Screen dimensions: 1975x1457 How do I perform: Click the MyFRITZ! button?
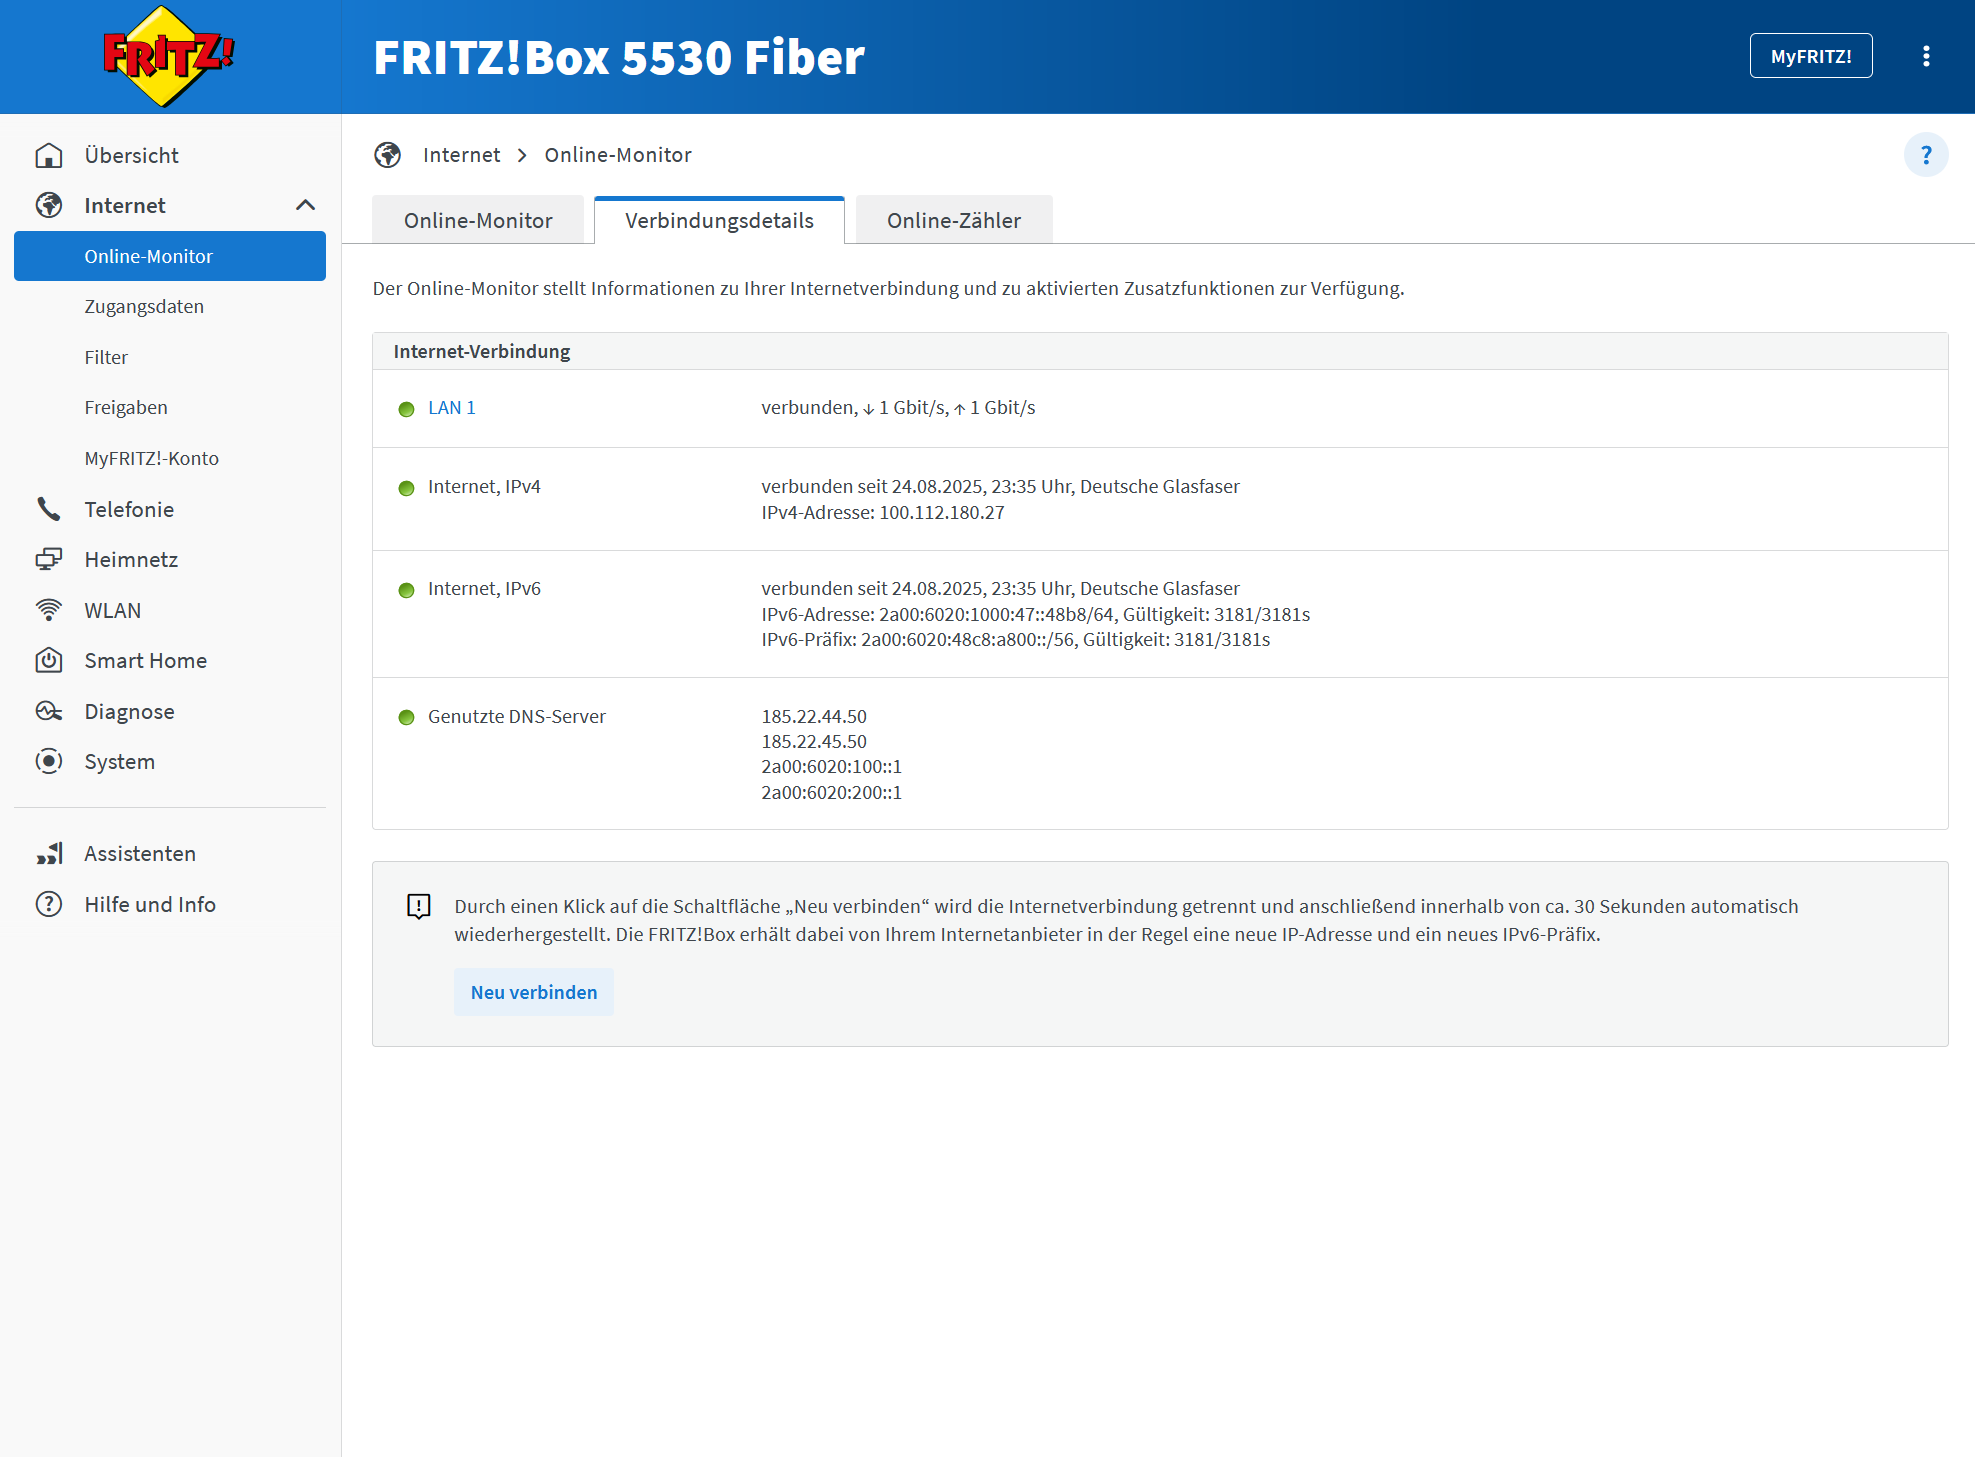pos(1811,56)
